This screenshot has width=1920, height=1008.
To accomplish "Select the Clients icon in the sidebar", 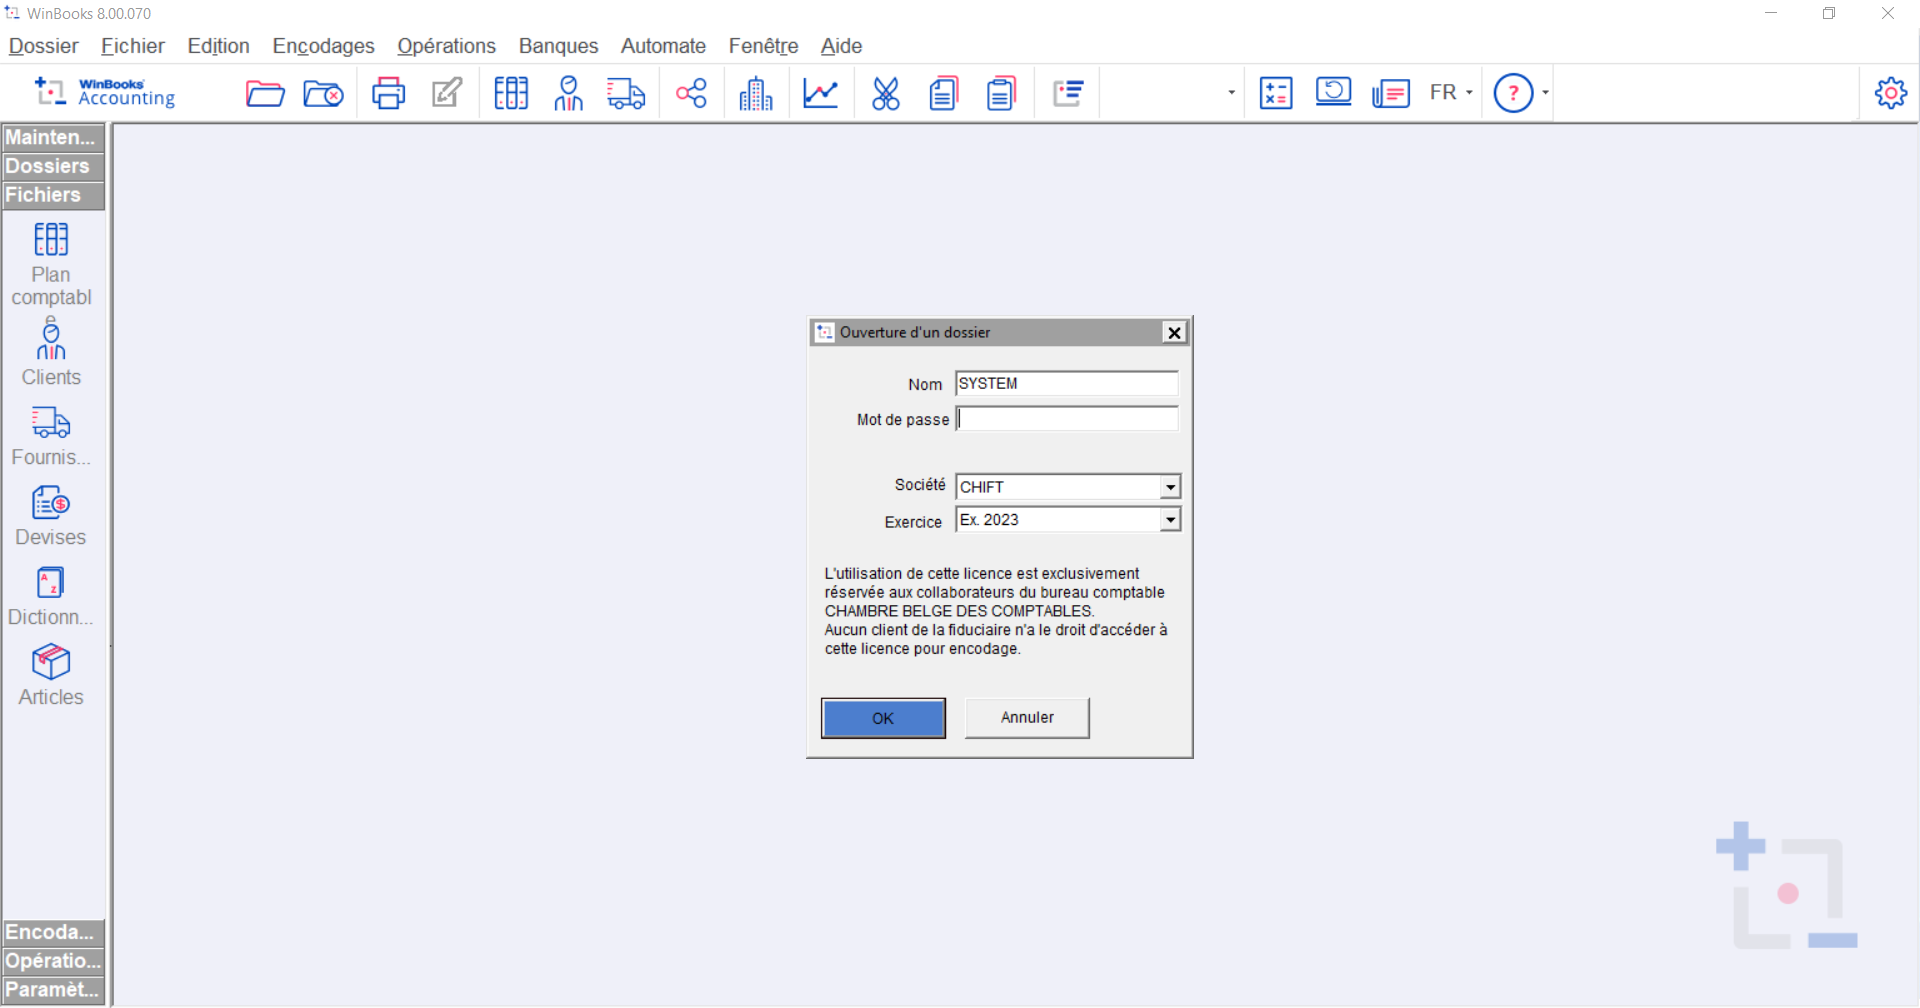I will 51,341.
